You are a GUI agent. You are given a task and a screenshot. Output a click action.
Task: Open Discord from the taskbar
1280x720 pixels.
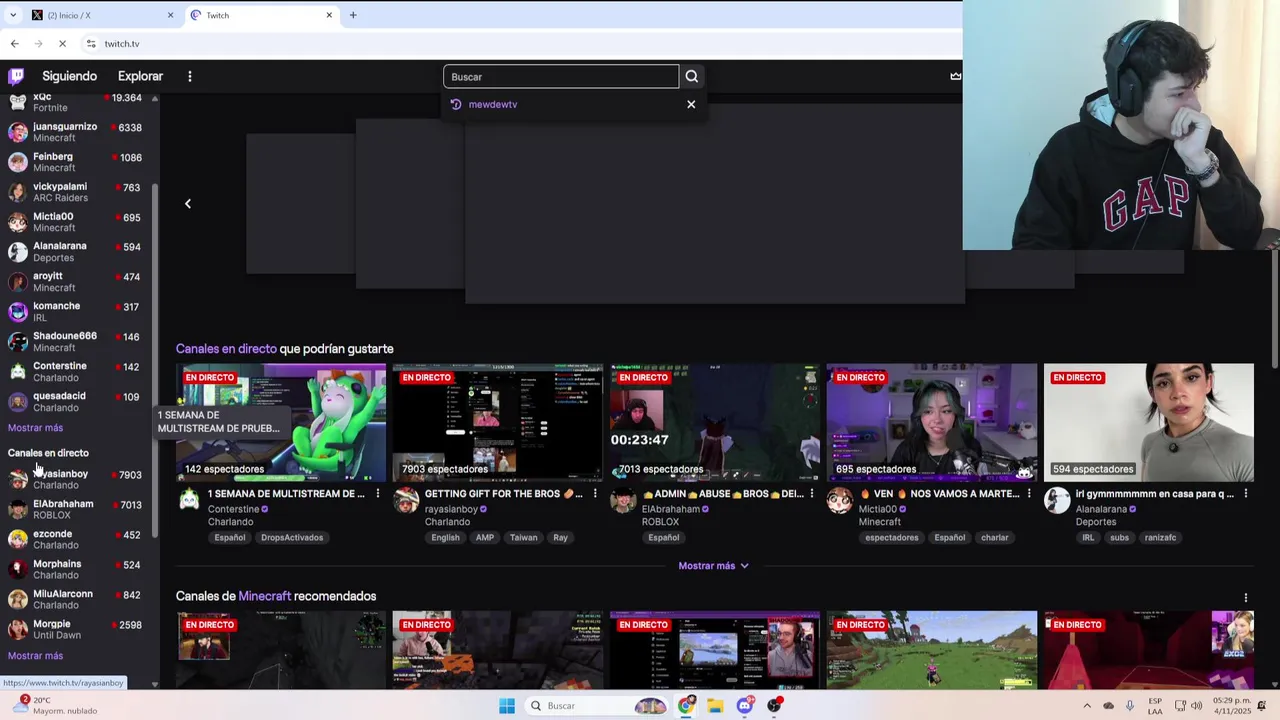coord(745,706)
